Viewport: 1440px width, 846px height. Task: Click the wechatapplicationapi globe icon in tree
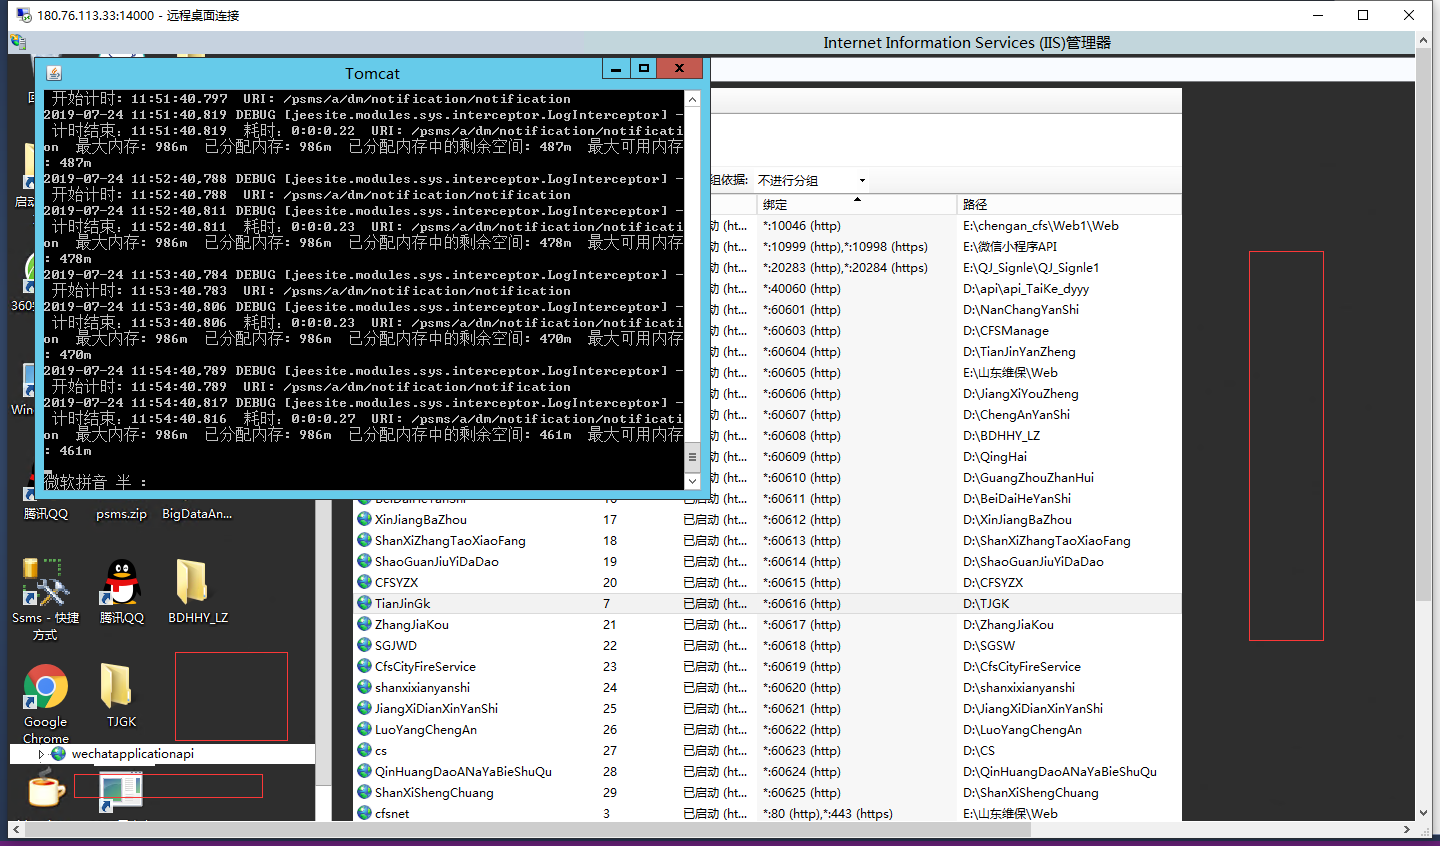(59, 754)
